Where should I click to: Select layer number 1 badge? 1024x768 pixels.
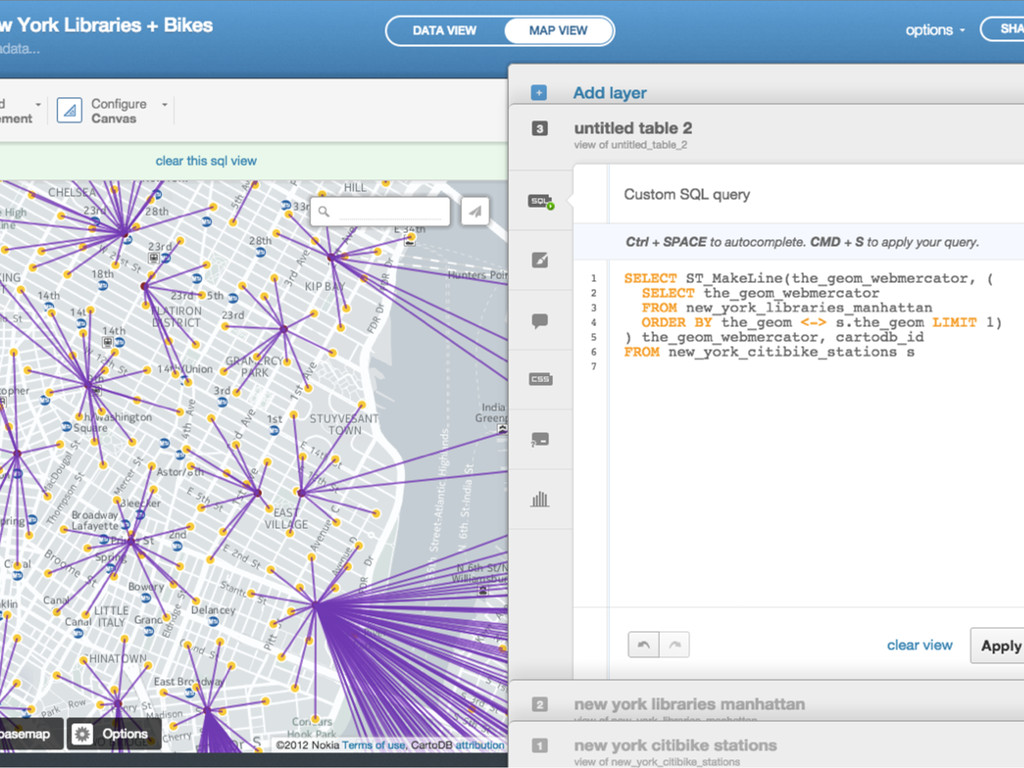click(539, 746)
